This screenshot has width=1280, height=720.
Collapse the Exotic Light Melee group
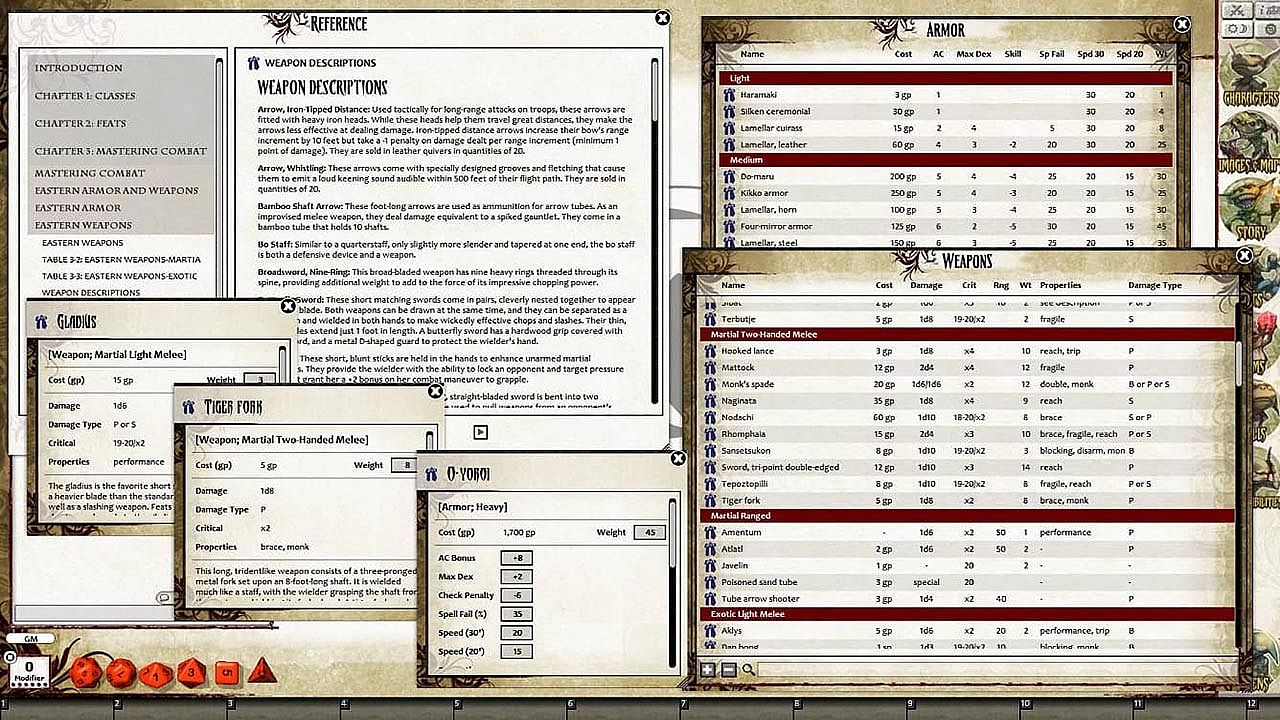[967, 614]
